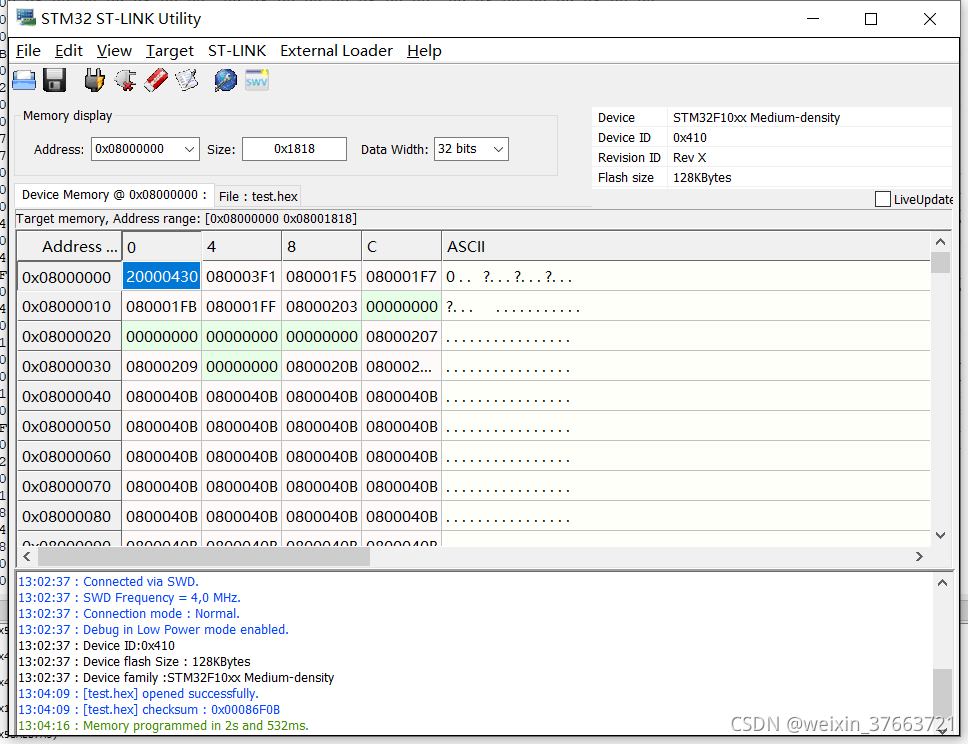The height and width of the screenshot is (744, 968).
Task: Click the Device ID value 0x410
Action: point(690,138)
